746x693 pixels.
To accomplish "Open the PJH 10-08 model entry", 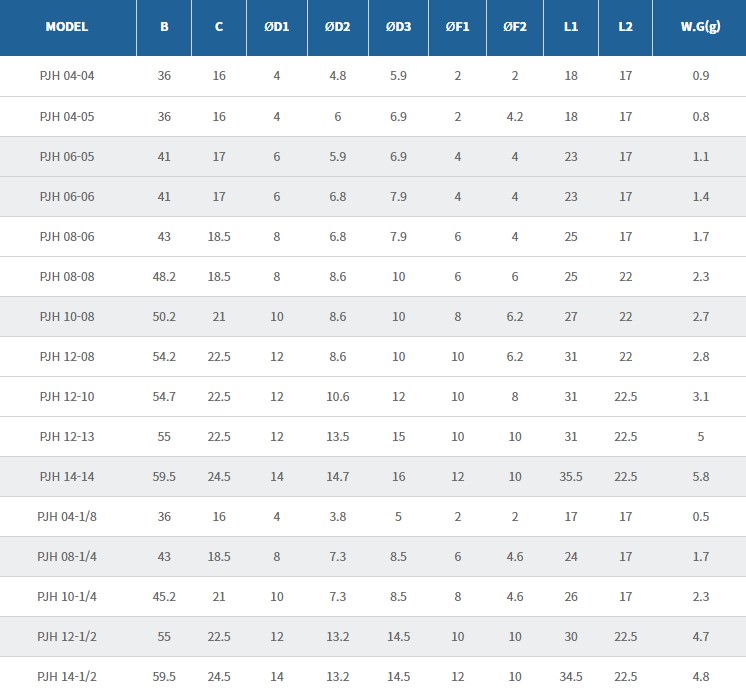I will 67,317.
